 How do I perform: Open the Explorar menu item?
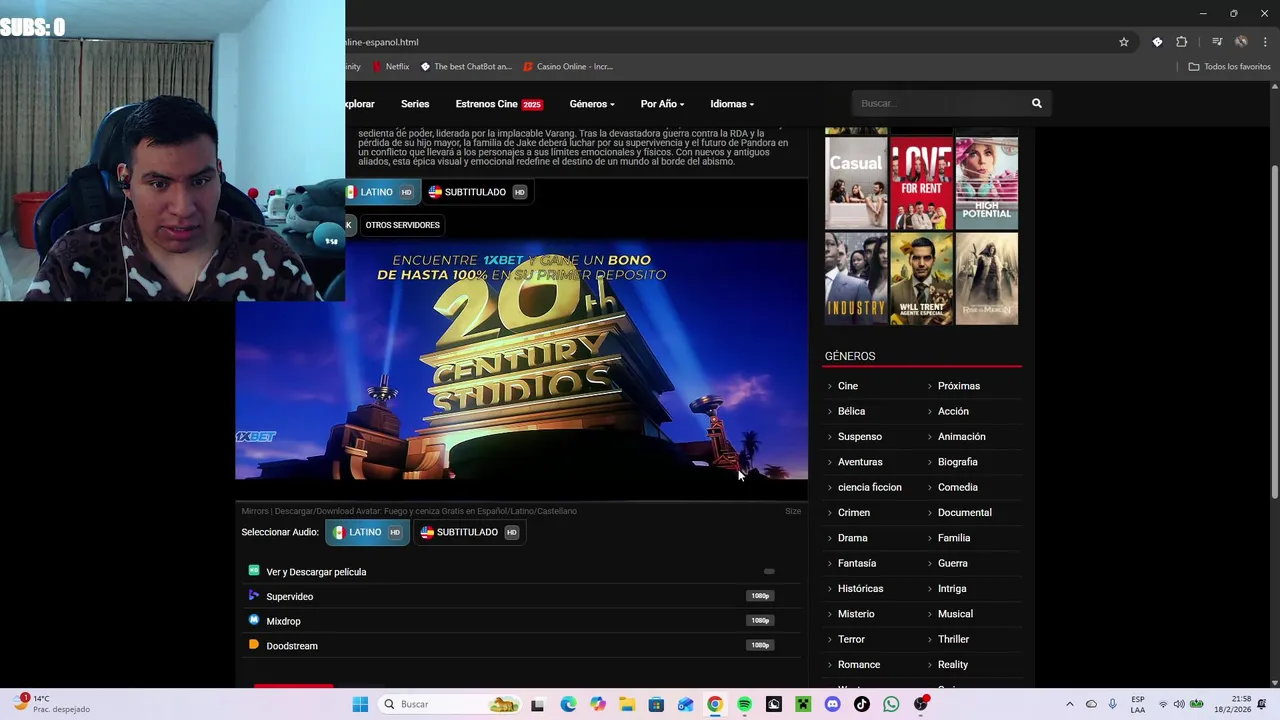360,104
